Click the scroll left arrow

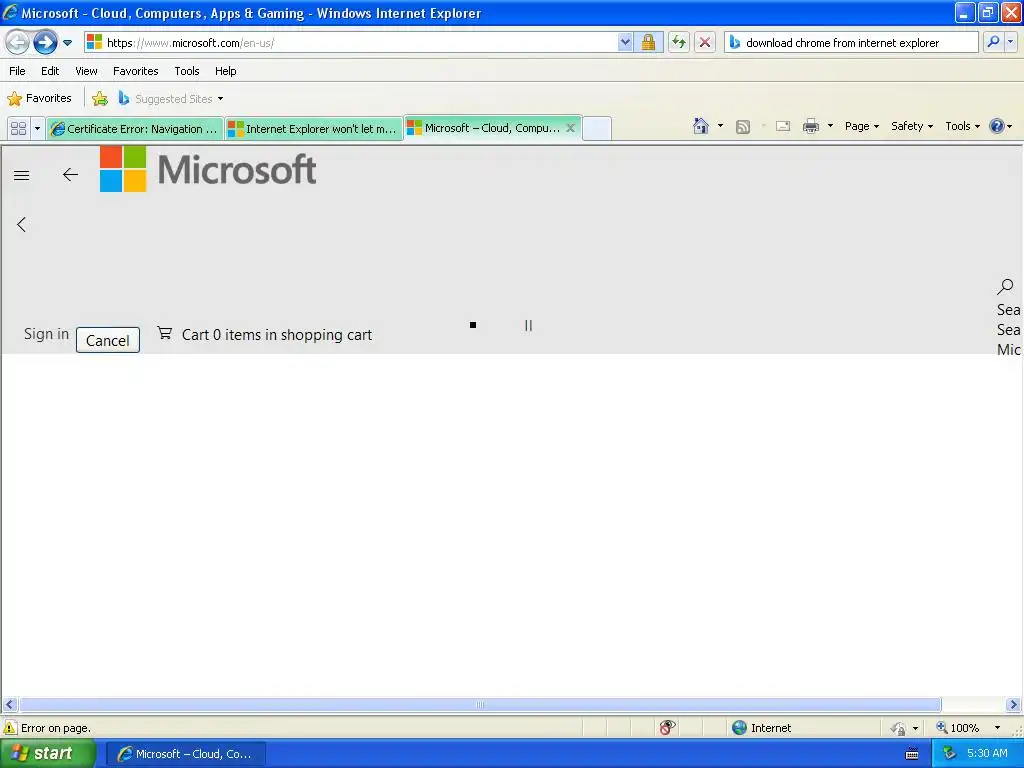point(9,705)
